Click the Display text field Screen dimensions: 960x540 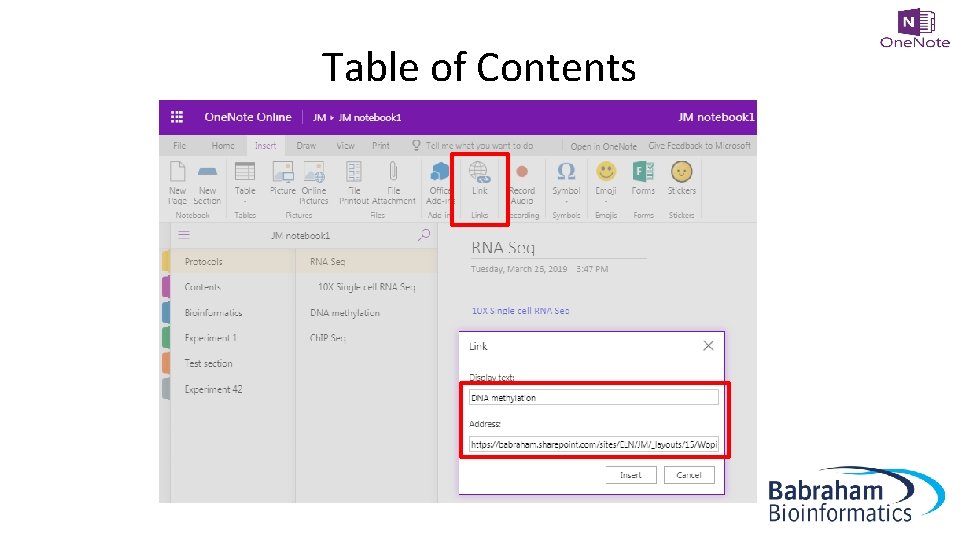(593, 397)
